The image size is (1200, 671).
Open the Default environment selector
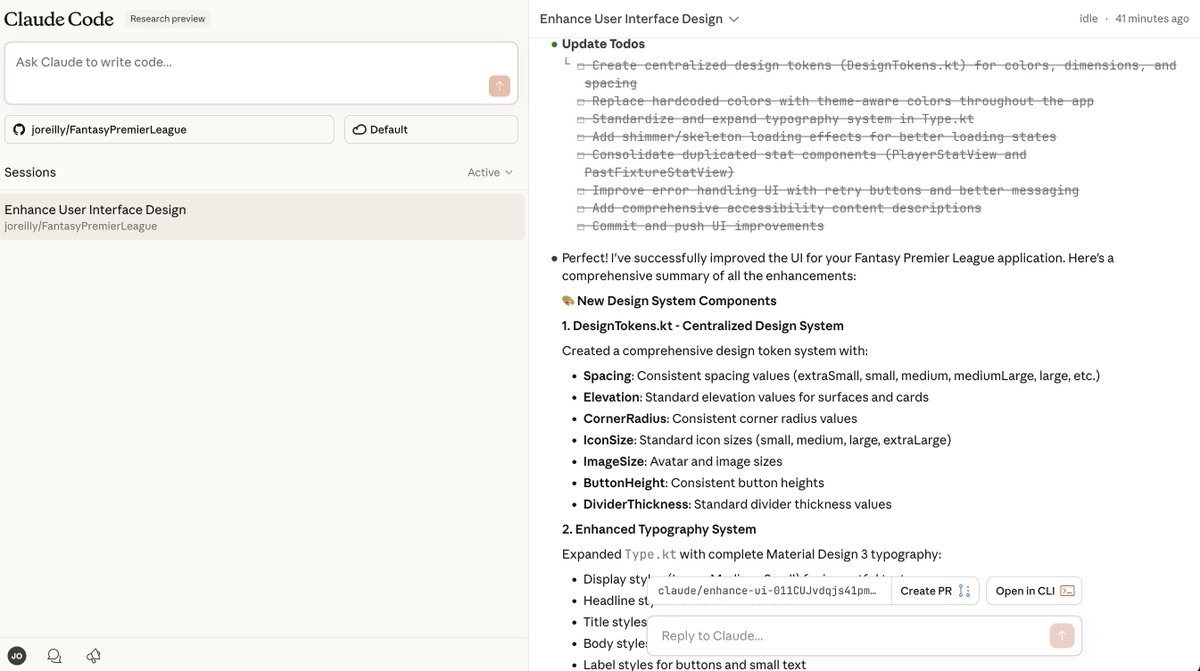point(431,129)
